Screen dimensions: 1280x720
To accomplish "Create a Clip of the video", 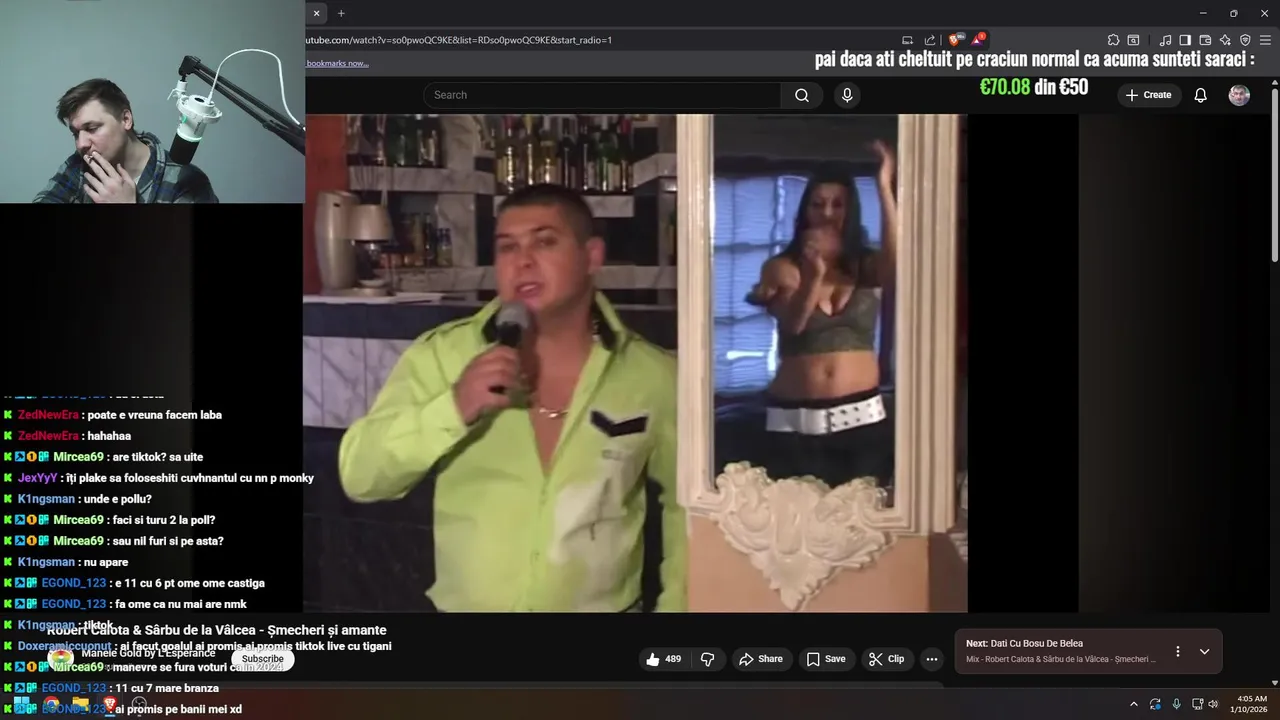I will [x=886, y=659].
